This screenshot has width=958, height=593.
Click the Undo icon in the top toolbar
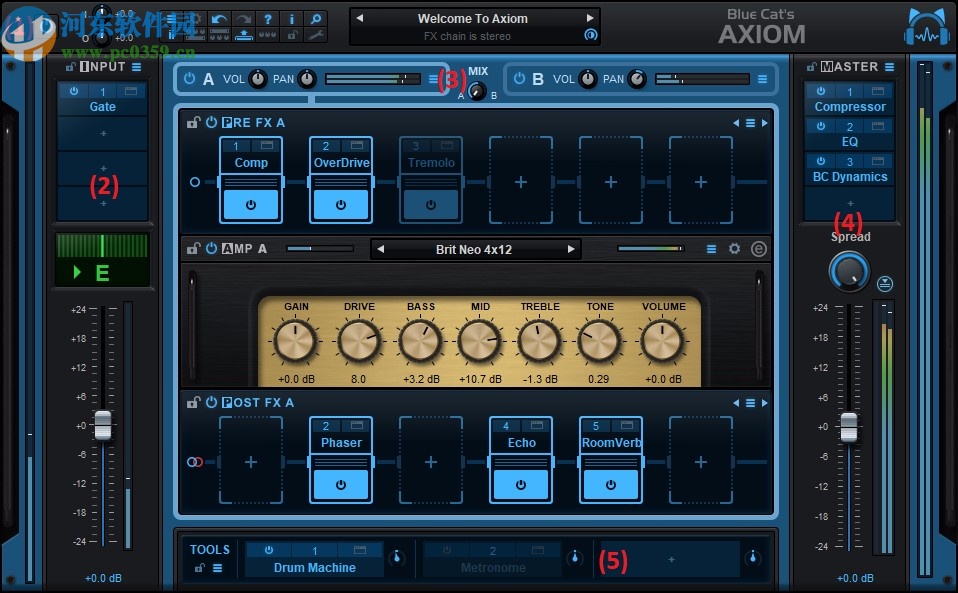218,18
